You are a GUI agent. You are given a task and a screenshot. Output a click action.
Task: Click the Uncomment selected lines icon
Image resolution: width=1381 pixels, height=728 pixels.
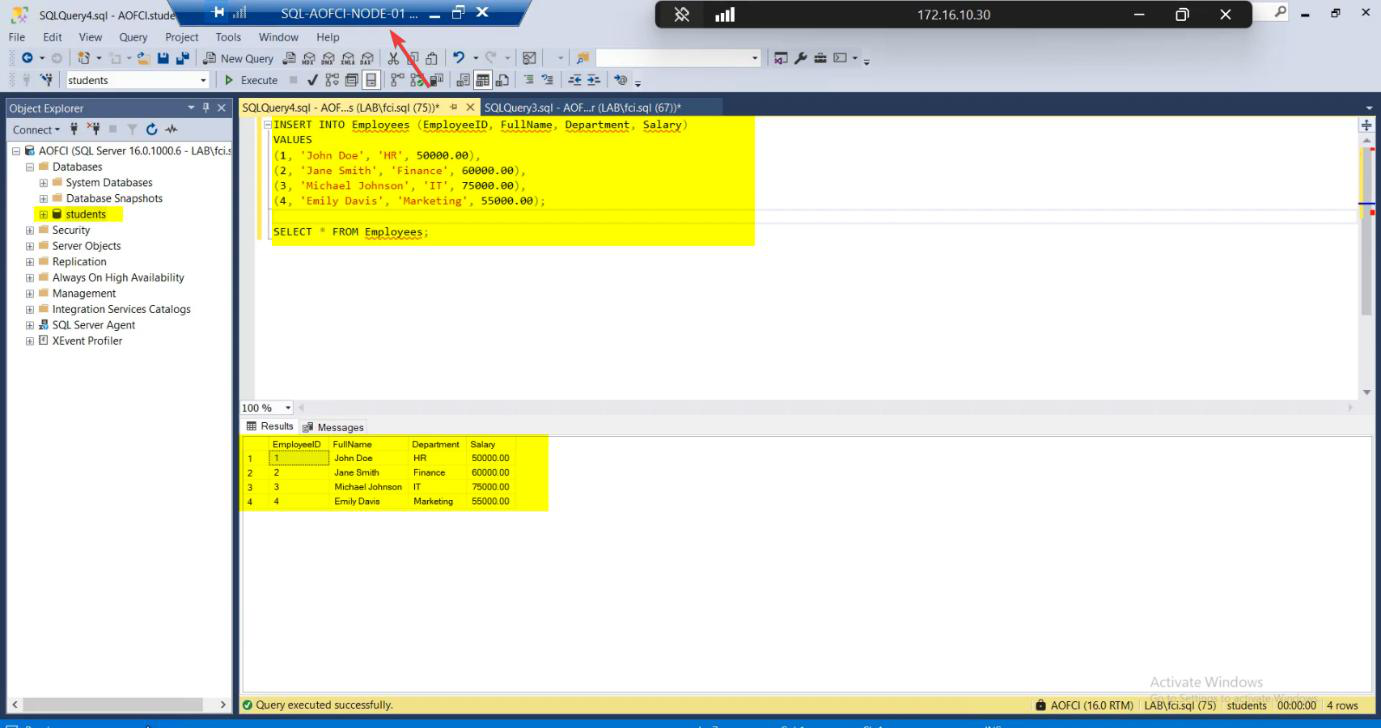coord(548,80)
